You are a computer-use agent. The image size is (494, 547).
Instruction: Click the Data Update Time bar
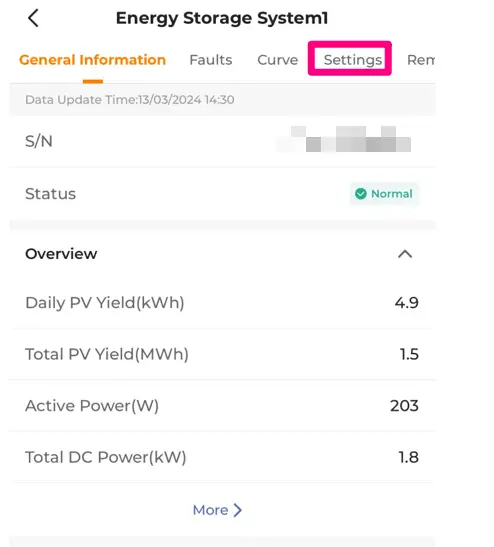(222, 100)
